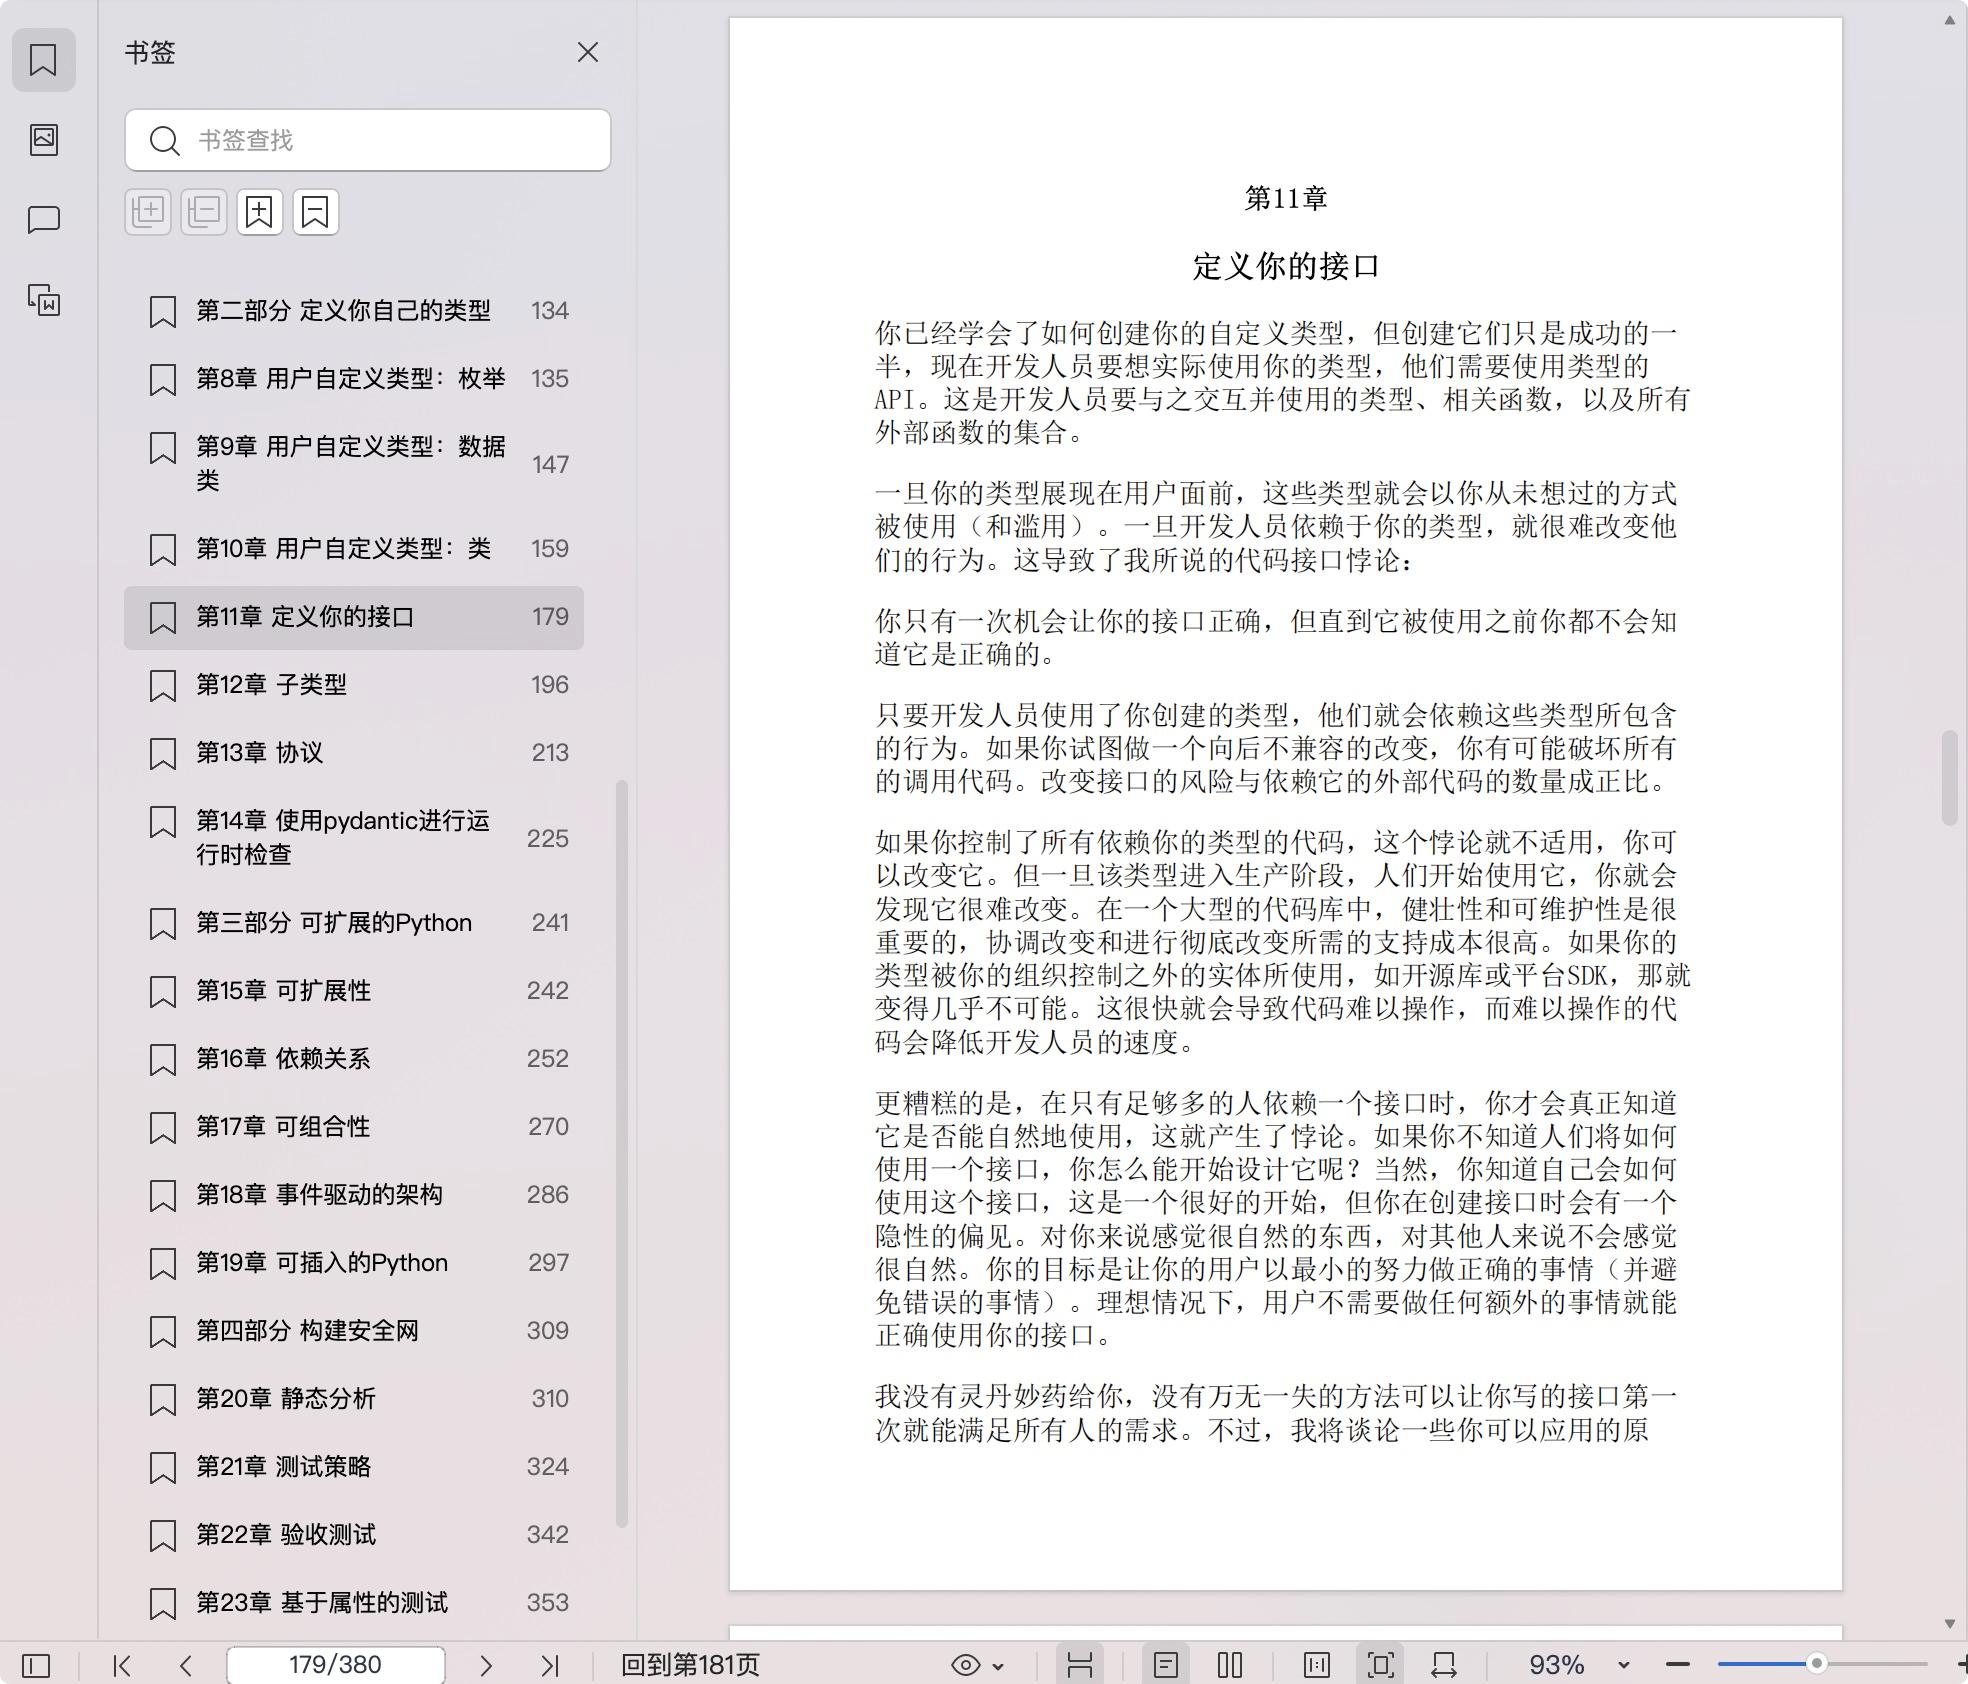Switch to single page view
This screenshot has height=1684, width=1968.
tap(1166, 1665)
